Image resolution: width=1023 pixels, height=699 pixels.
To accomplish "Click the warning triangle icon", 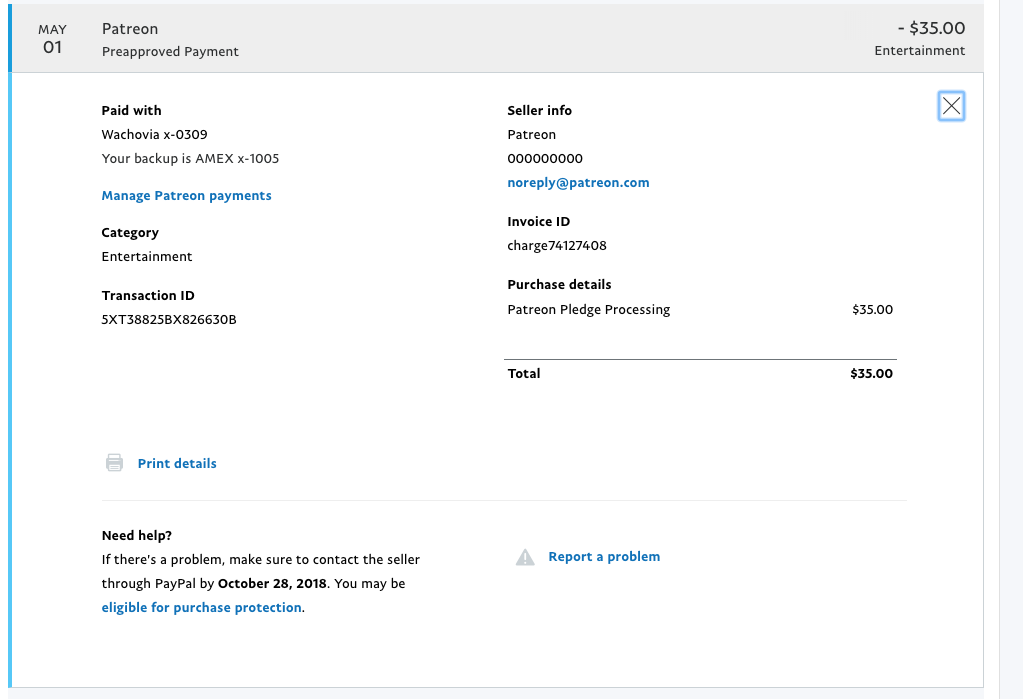I will [x=525, y=557].
